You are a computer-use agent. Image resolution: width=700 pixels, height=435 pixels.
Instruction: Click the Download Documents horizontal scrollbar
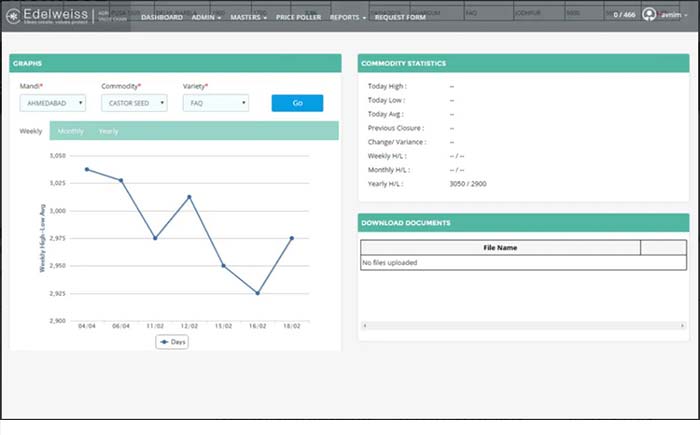click(x=524, y=325)
